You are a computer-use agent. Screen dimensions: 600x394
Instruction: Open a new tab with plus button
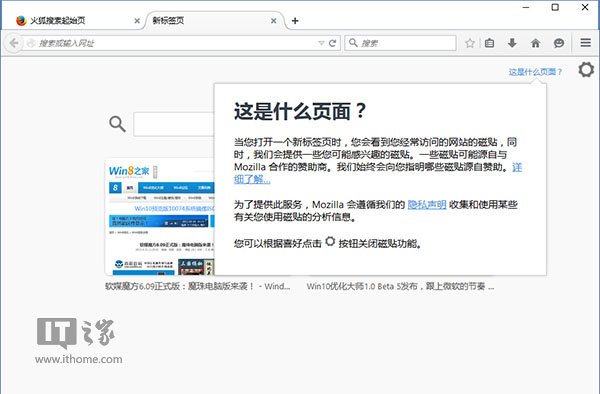pyautogui.click(x=295, y=21)
